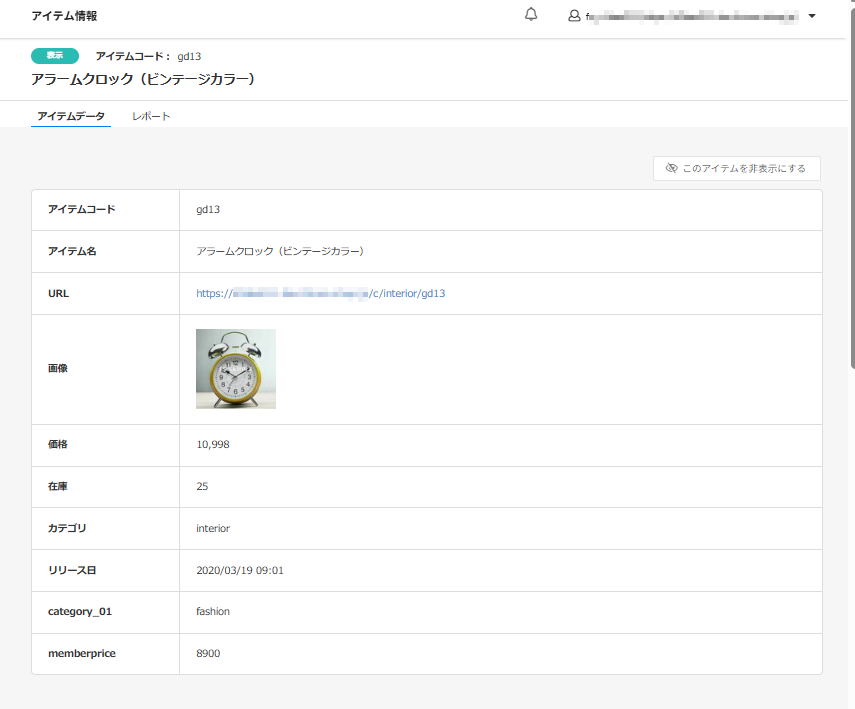The height and width of the screenshot is (709, 855).
Task: Click the アラームクロック item heading
Action: point(143,79)
